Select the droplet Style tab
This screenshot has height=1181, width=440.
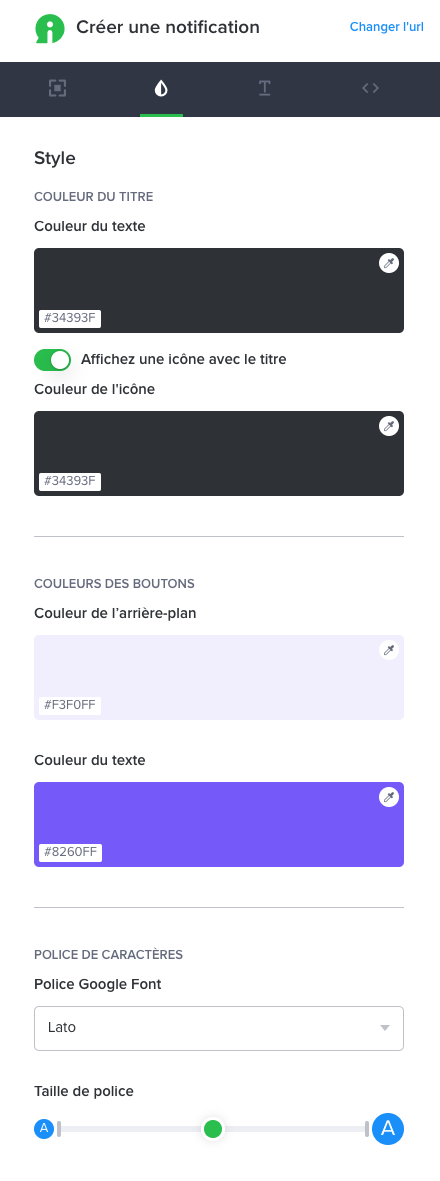point(161,89)
